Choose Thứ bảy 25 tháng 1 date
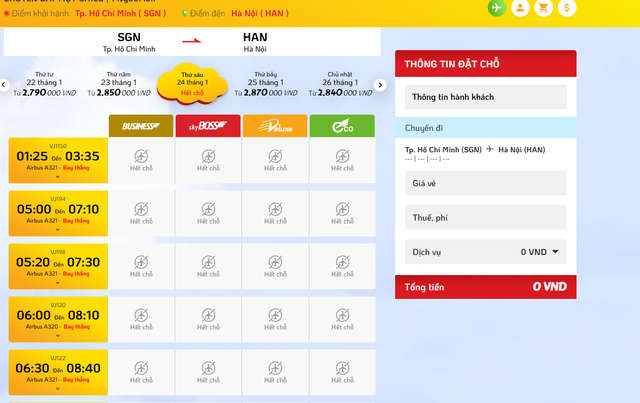This screenshot has width=640, height=403. tap(265, 84)
